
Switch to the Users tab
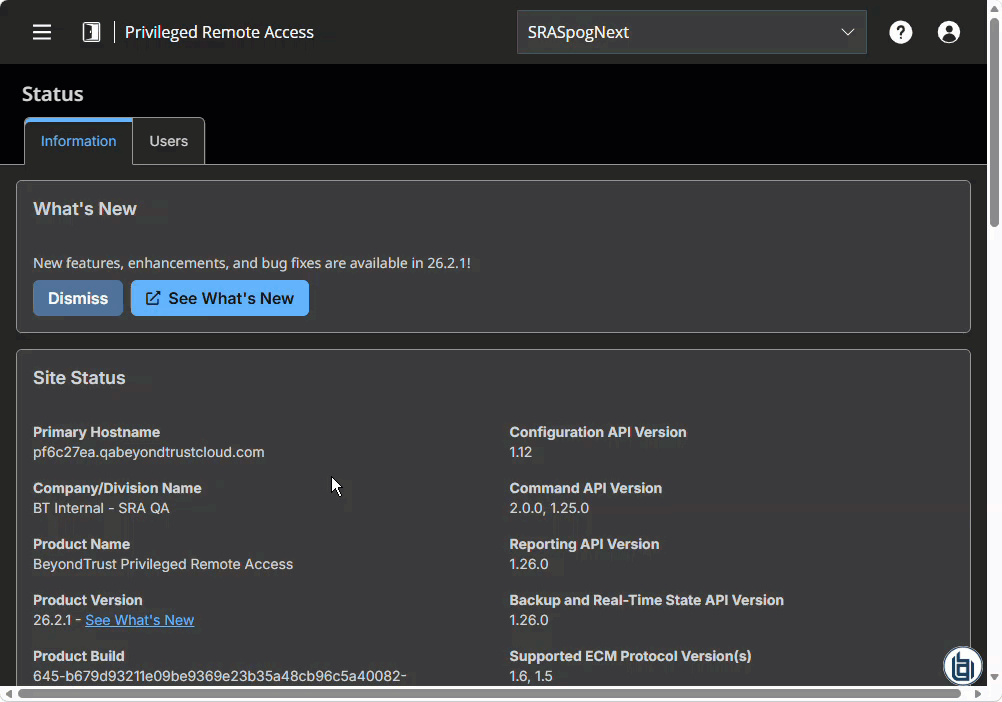[x=169, y=141]
